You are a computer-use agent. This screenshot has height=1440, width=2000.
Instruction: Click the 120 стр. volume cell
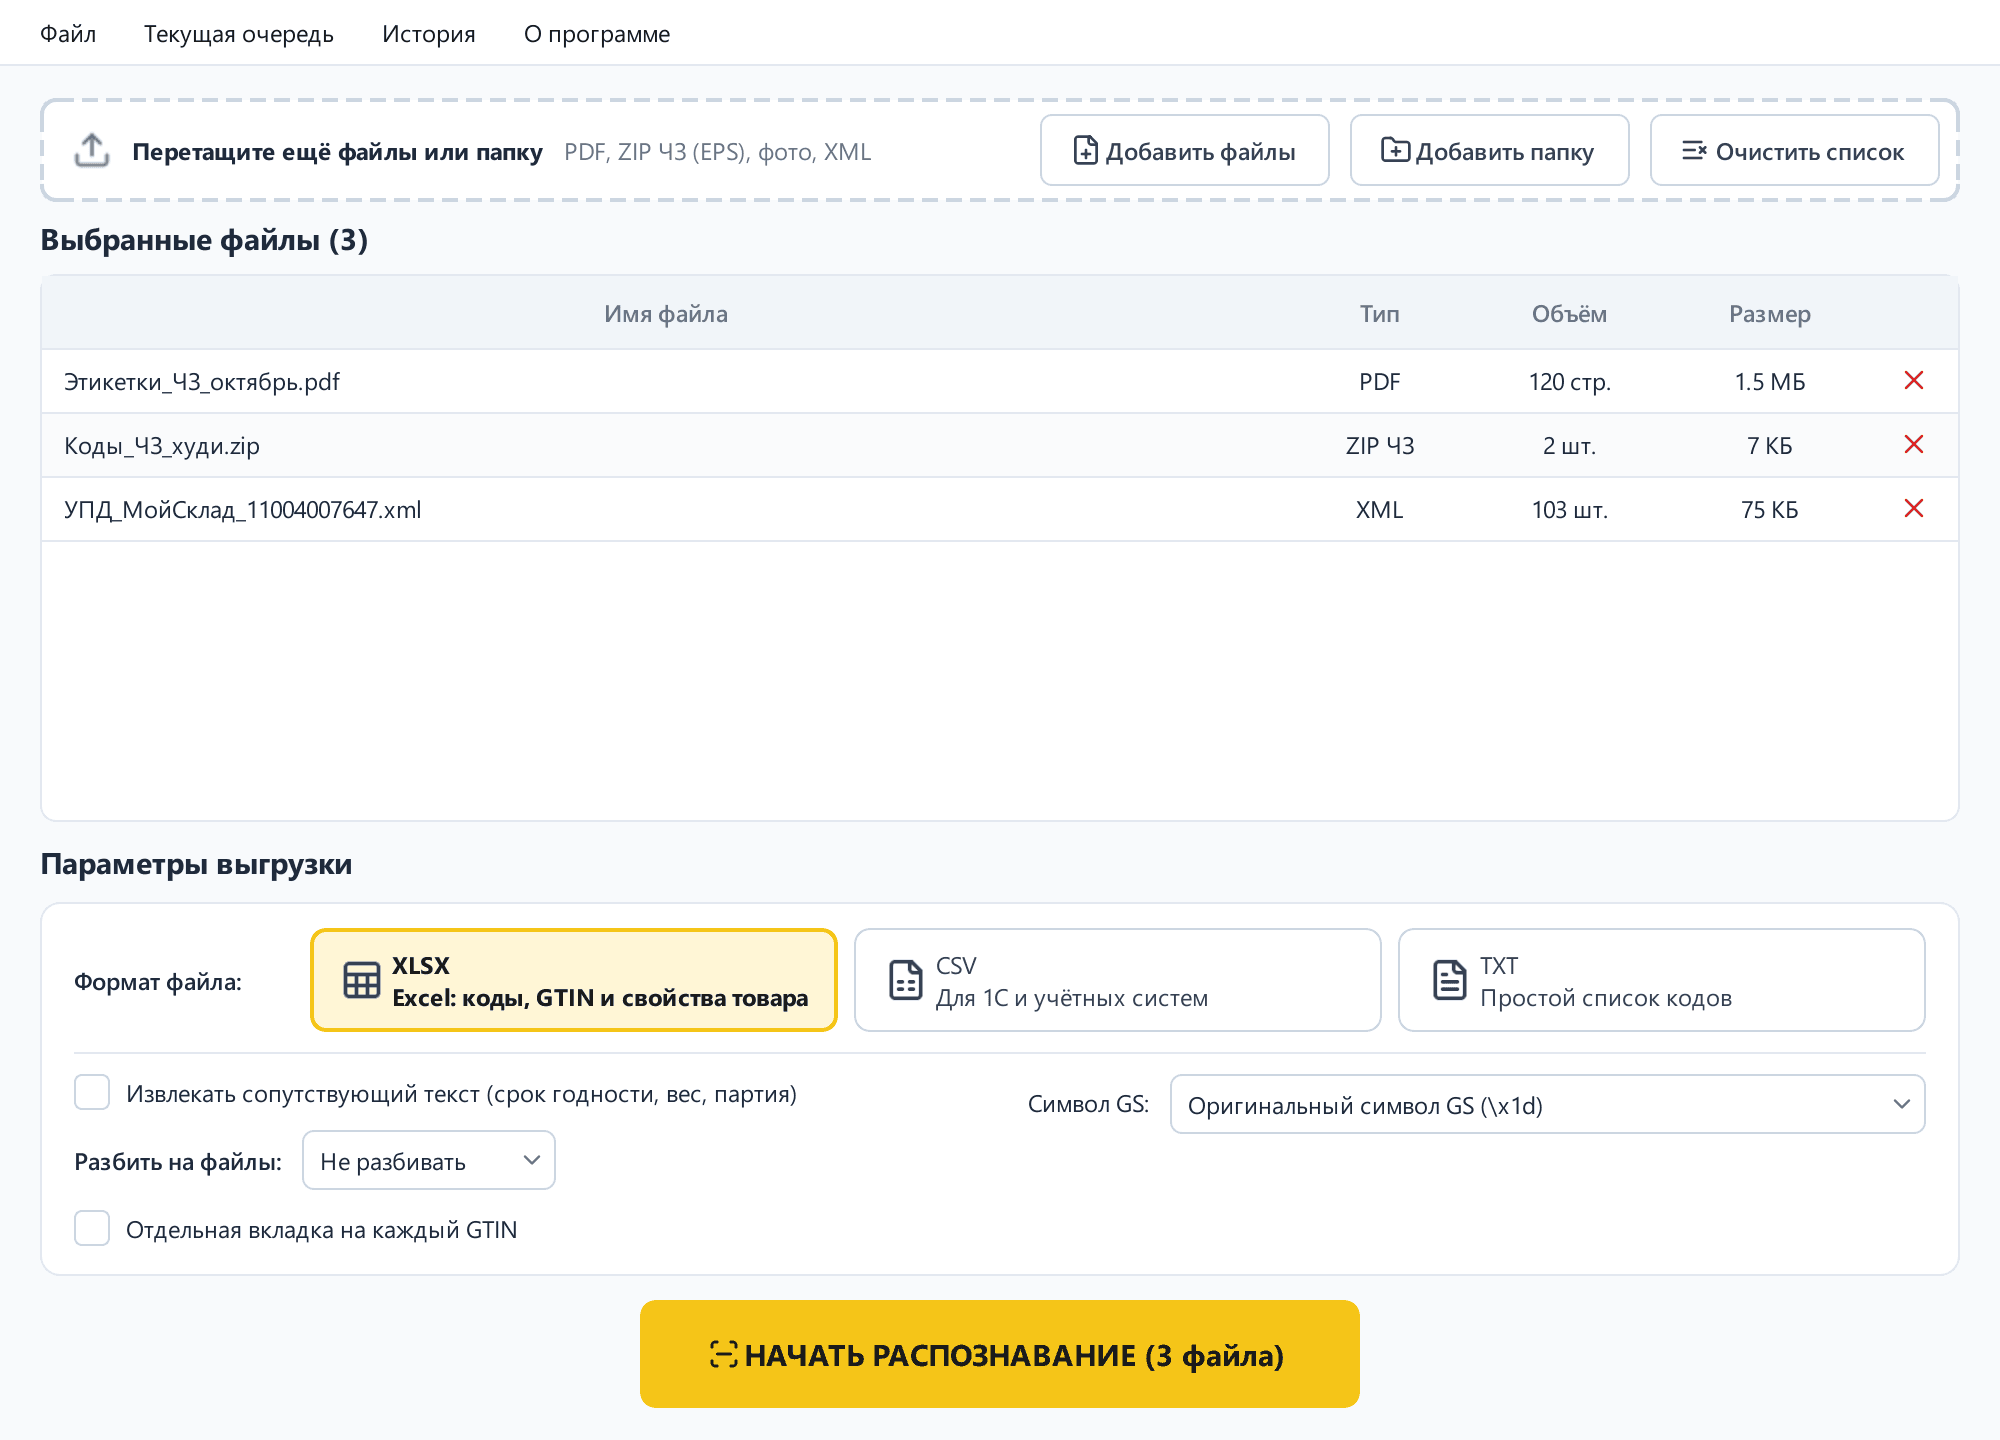[1570, 382]
